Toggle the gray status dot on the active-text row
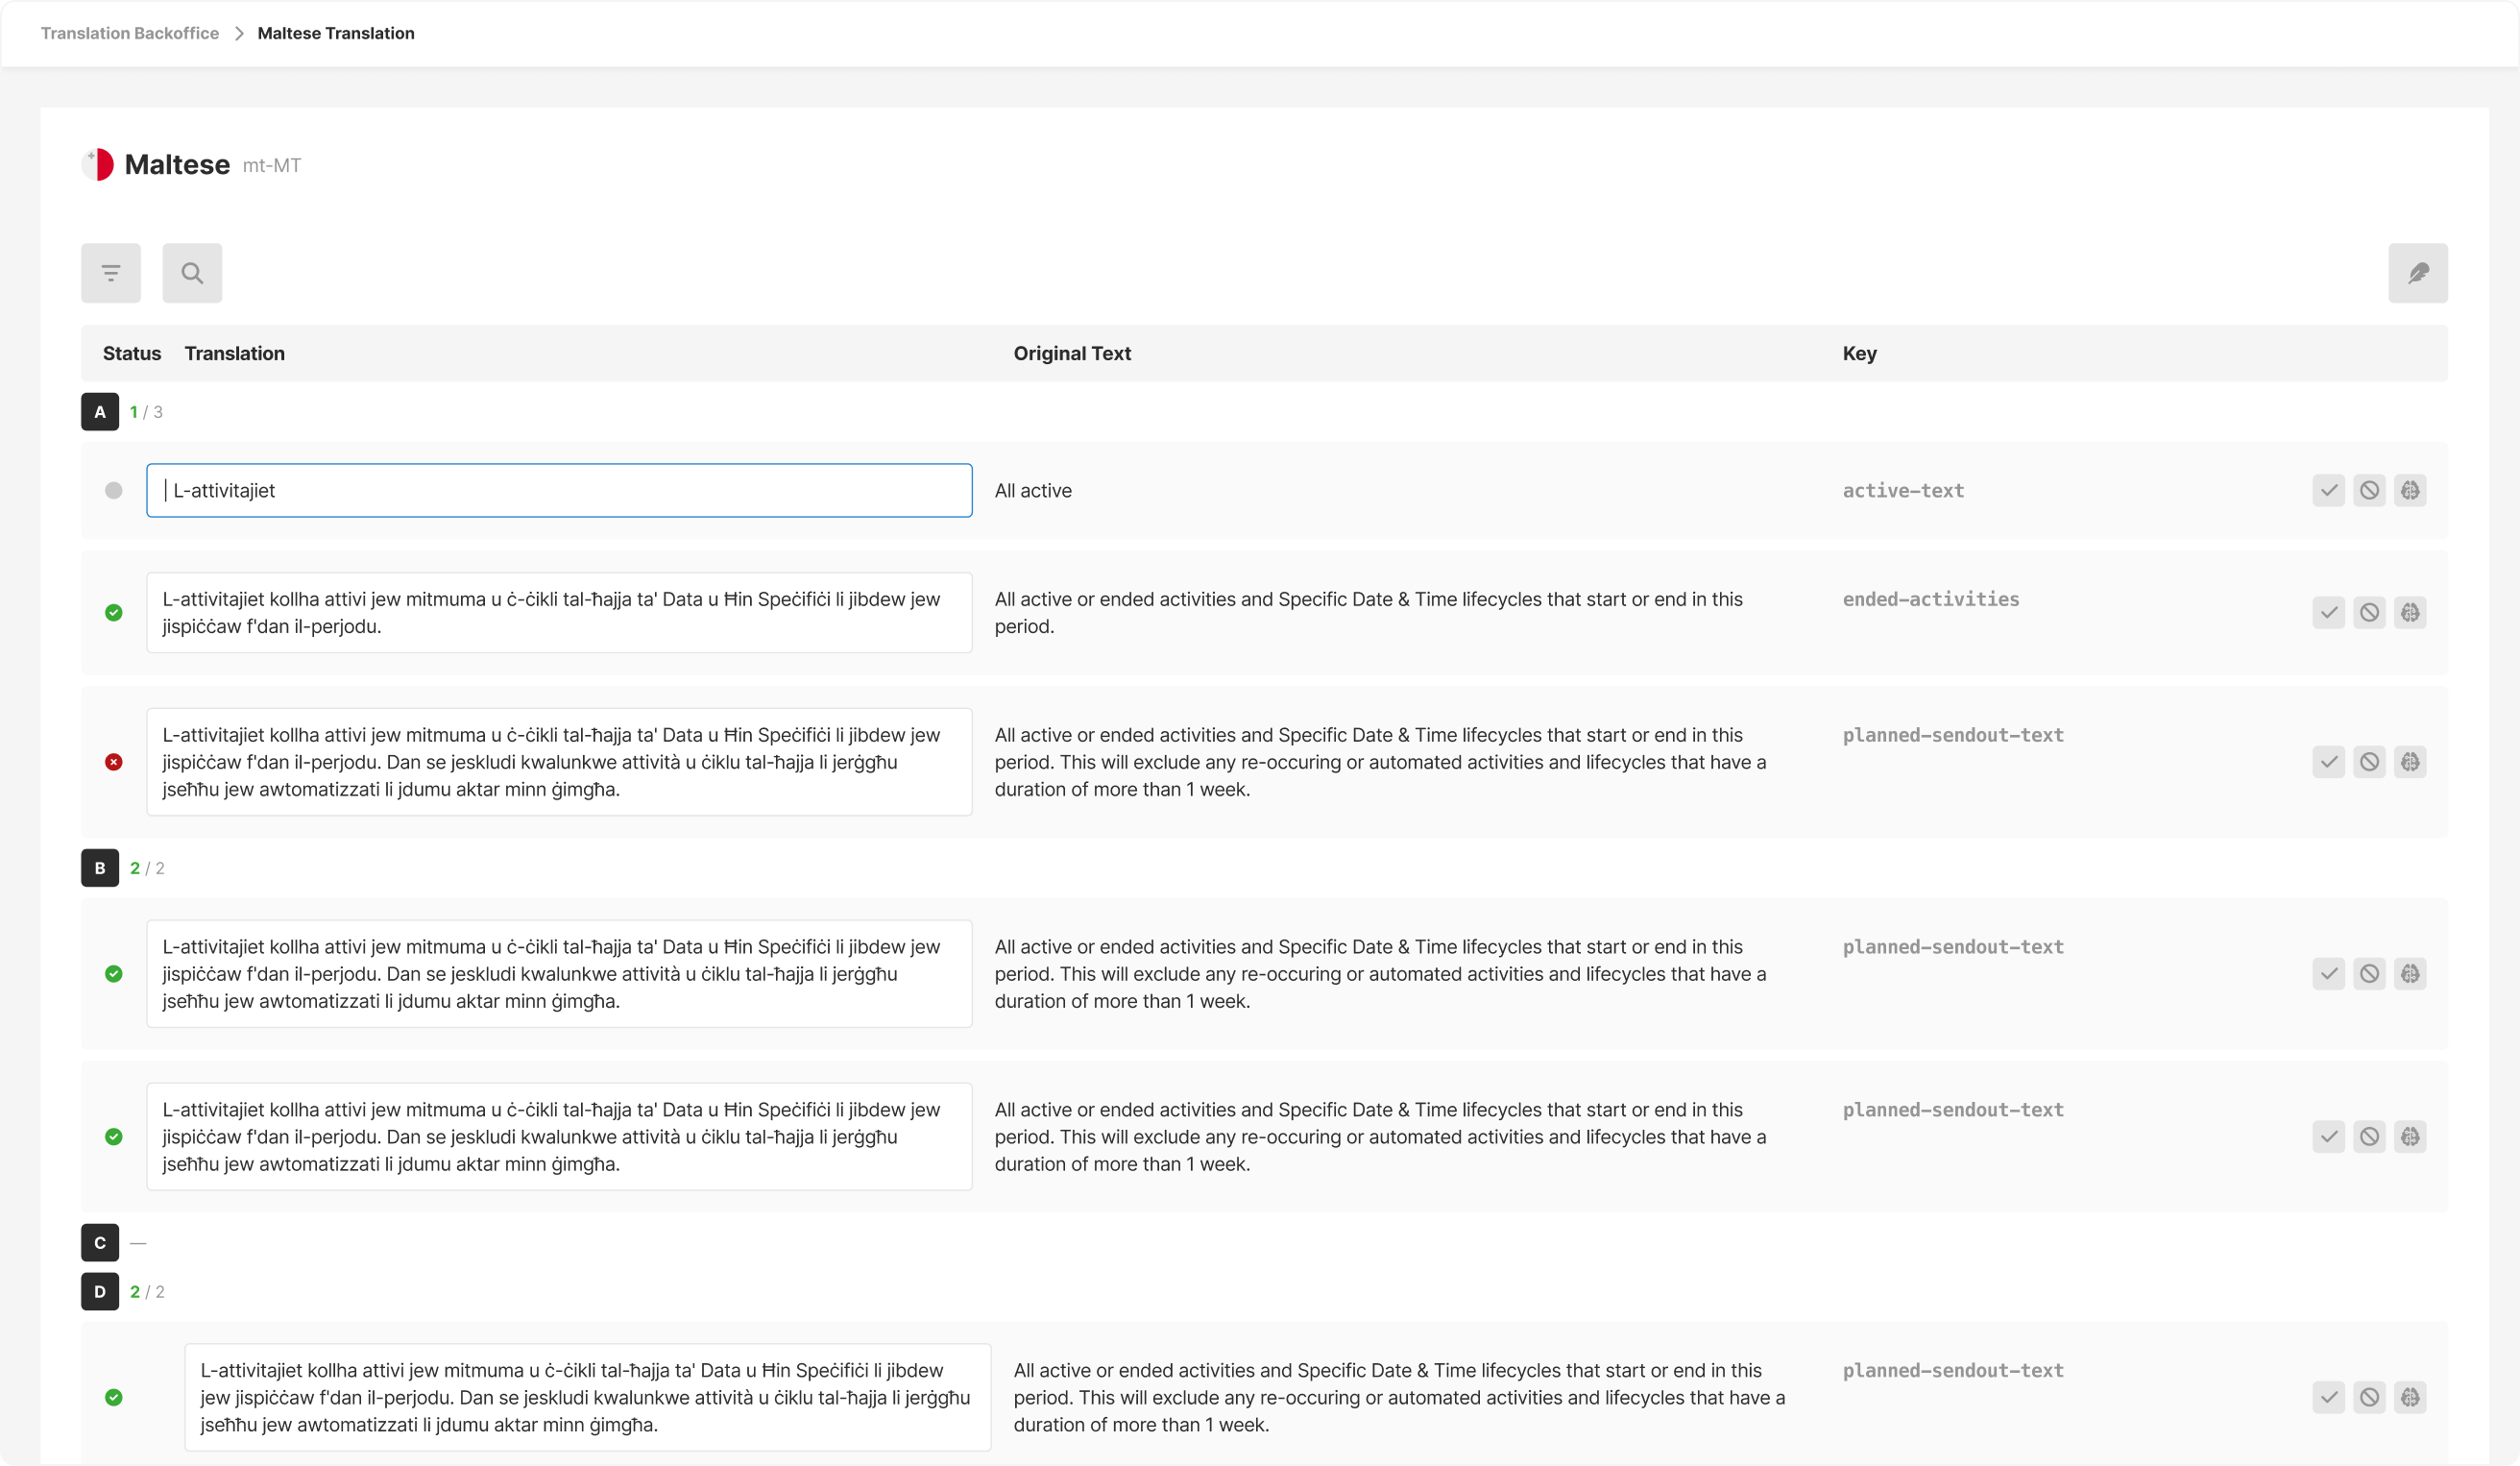2520x1466 pixels. 114,490
